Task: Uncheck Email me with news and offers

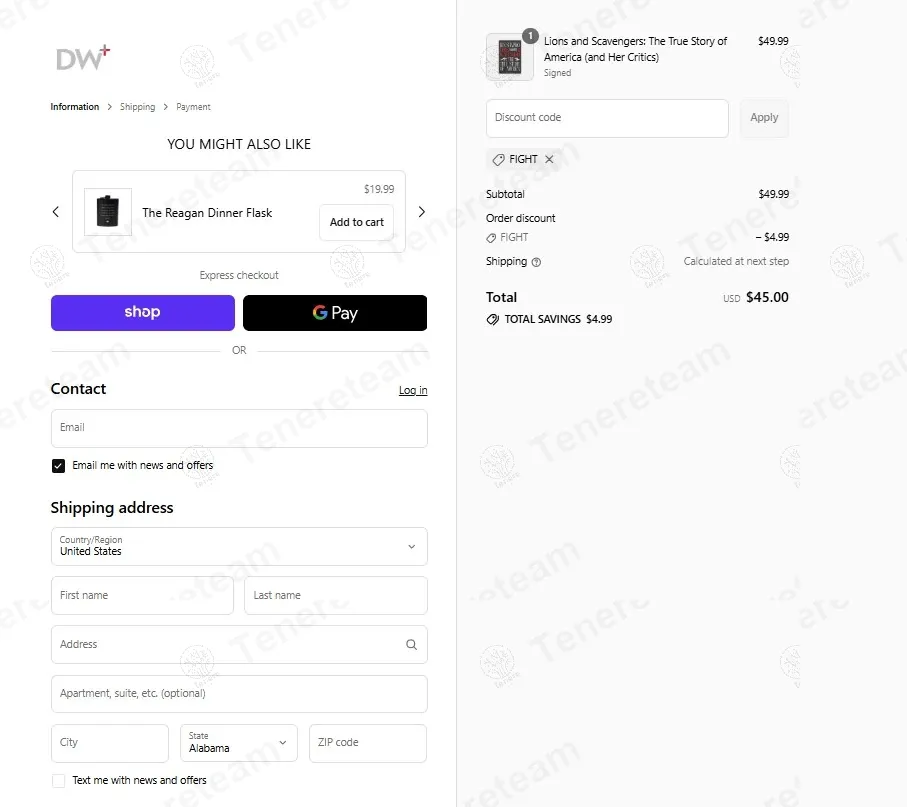Action: [58, 466]
